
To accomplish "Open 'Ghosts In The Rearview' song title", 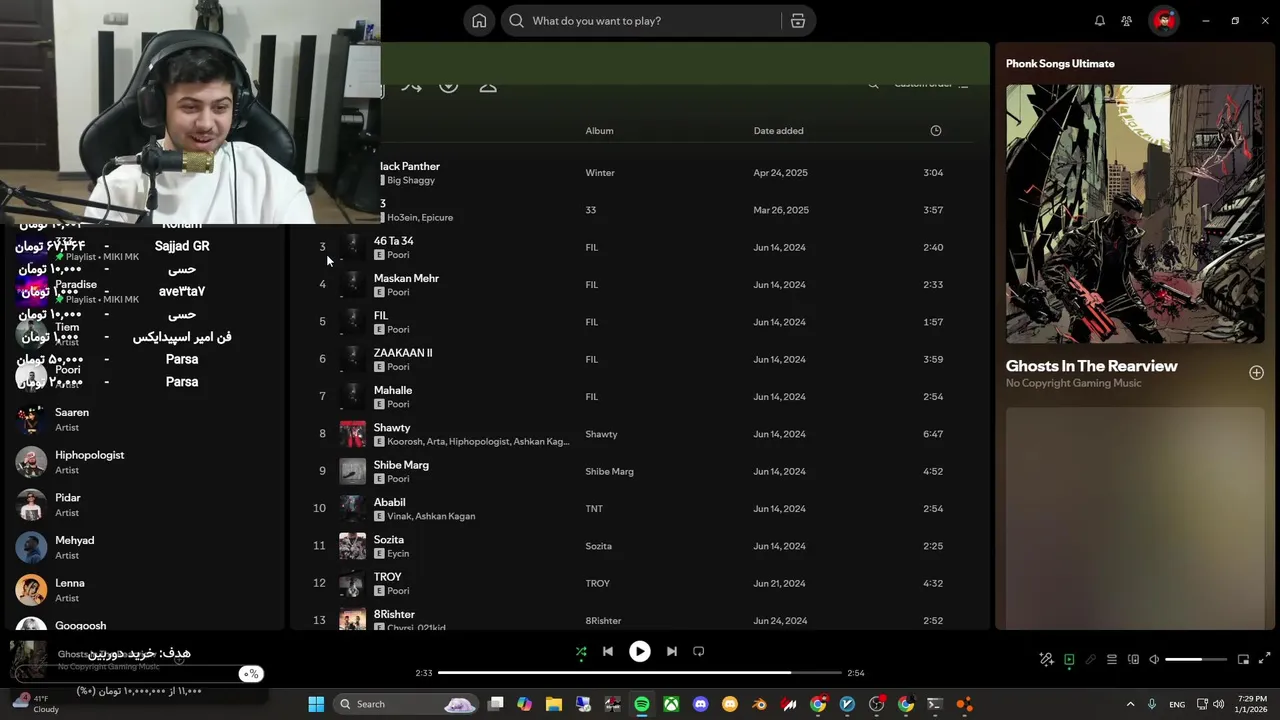I will [1091, 366].
